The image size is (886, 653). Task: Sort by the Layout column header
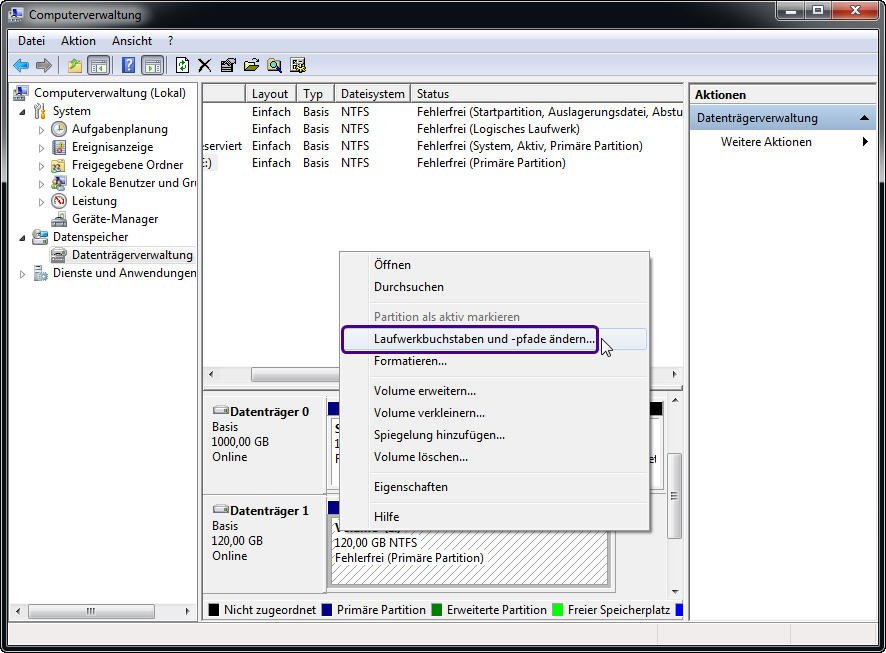(271, 94)
